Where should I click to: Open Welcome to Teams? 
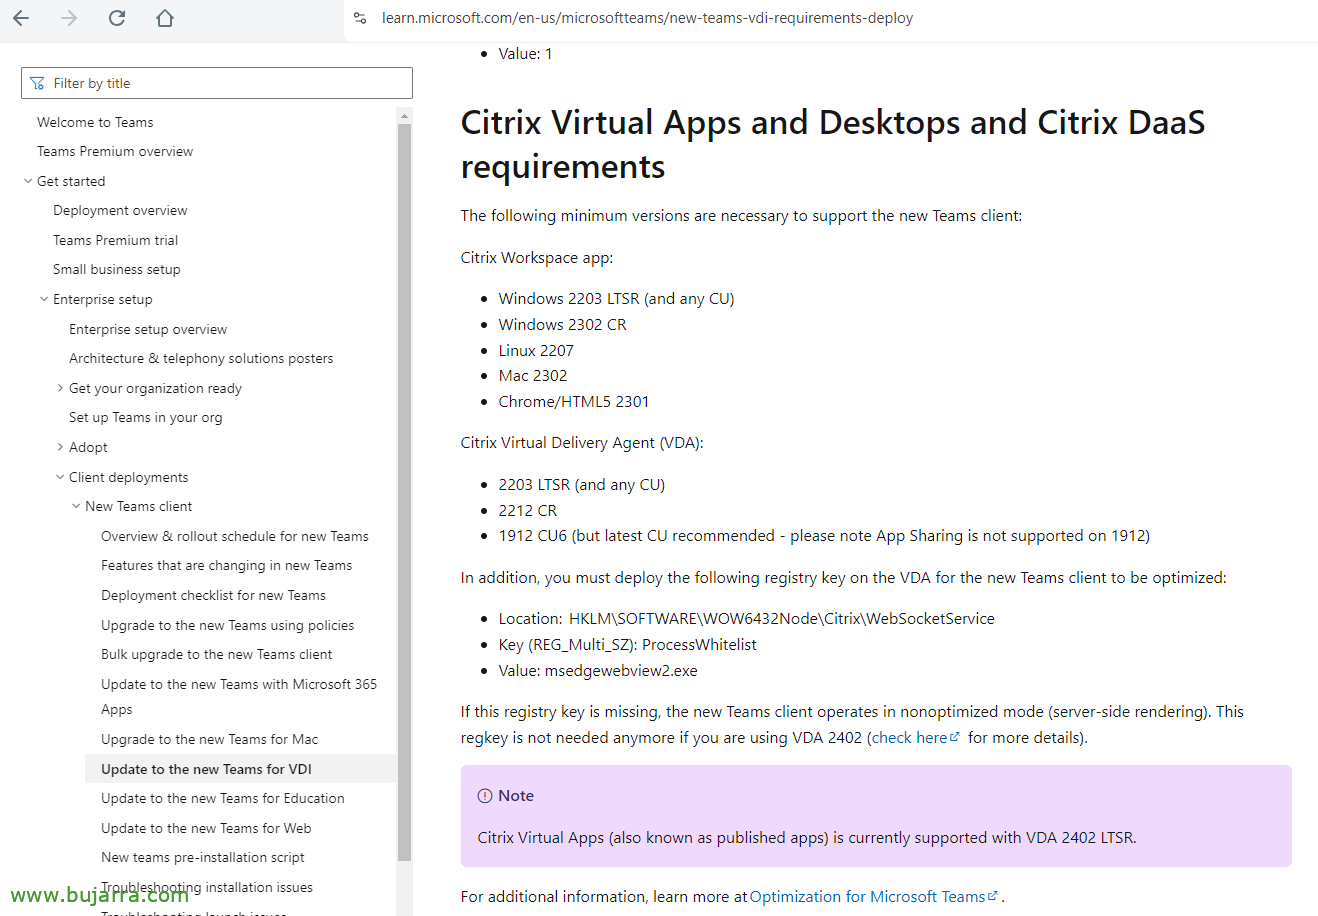95,122
